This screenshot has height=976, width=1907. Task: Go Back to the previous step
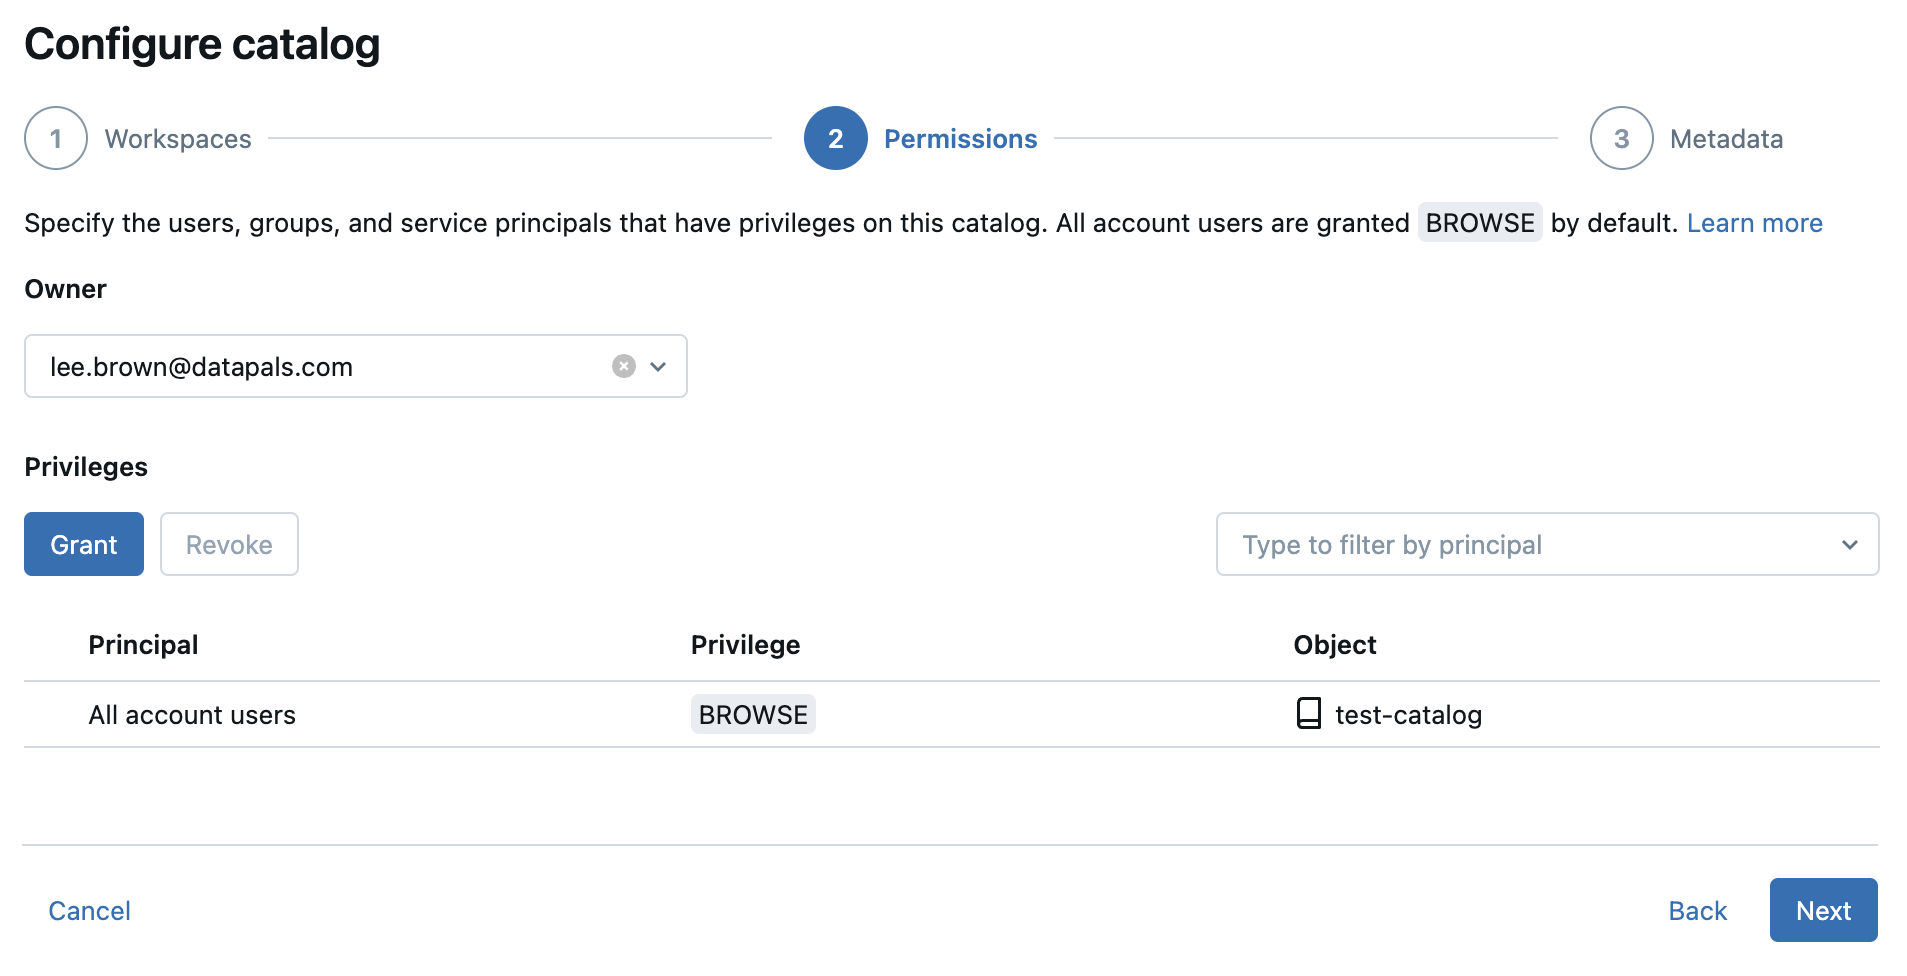click(x=1697, y=910)
